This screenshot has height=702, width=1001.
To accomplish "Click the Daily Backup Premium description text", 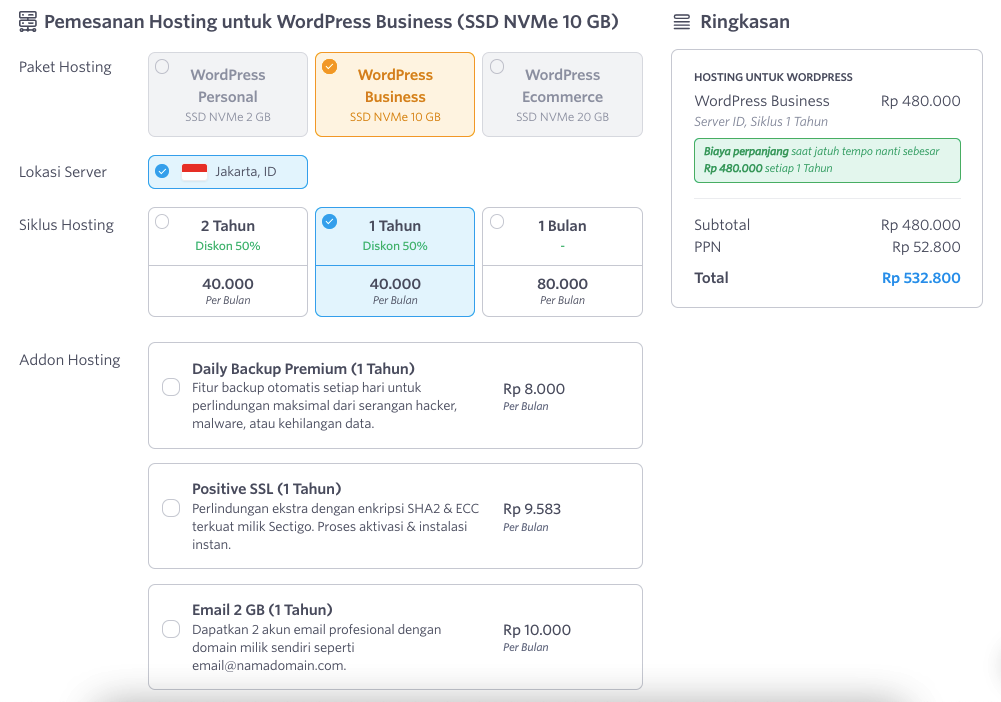I will tap(324, 406).
